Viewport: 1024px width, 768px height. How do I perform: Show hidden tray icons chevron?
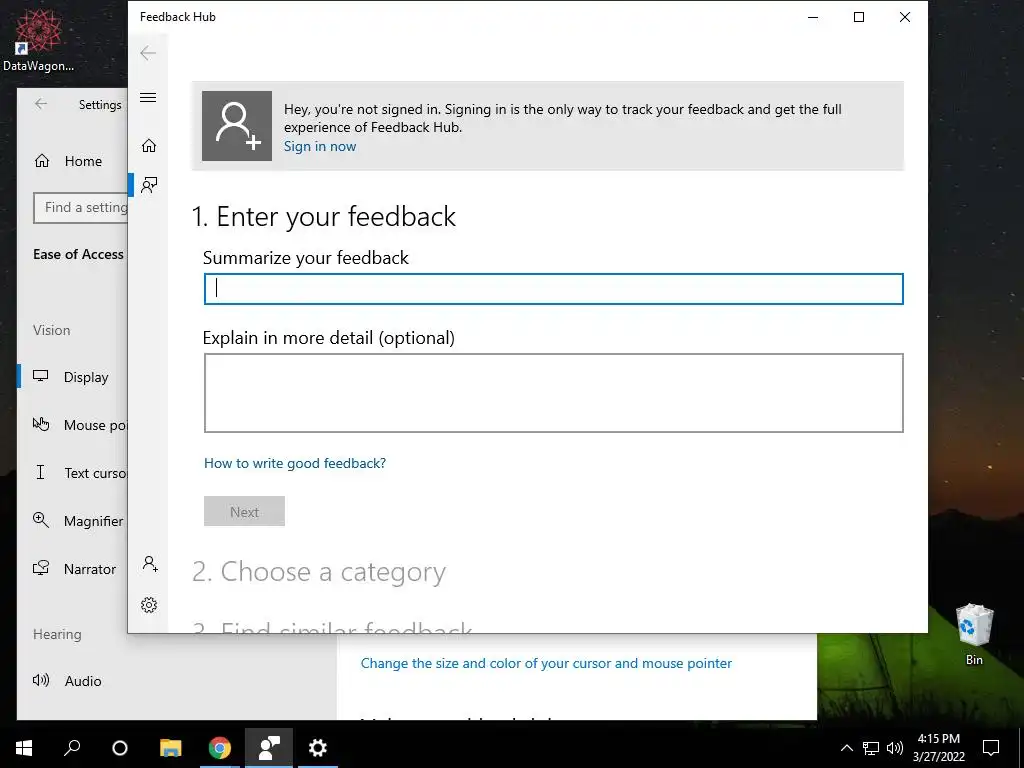(846, 748)
